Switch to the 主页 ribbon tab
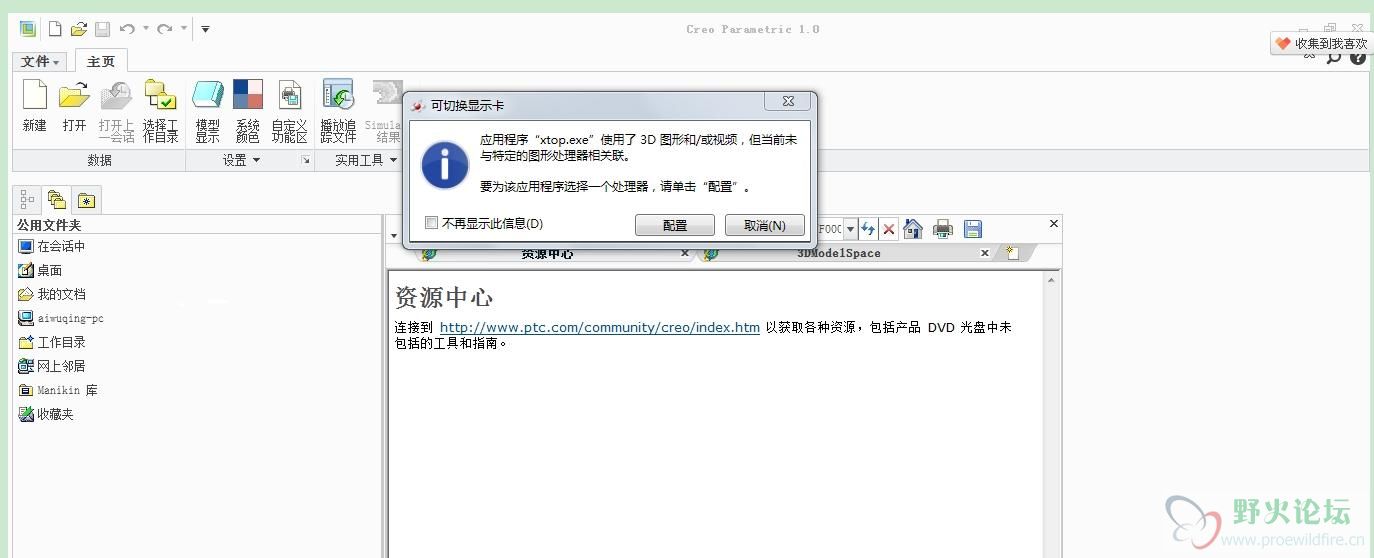1374x558 pixels. (101, 61)
